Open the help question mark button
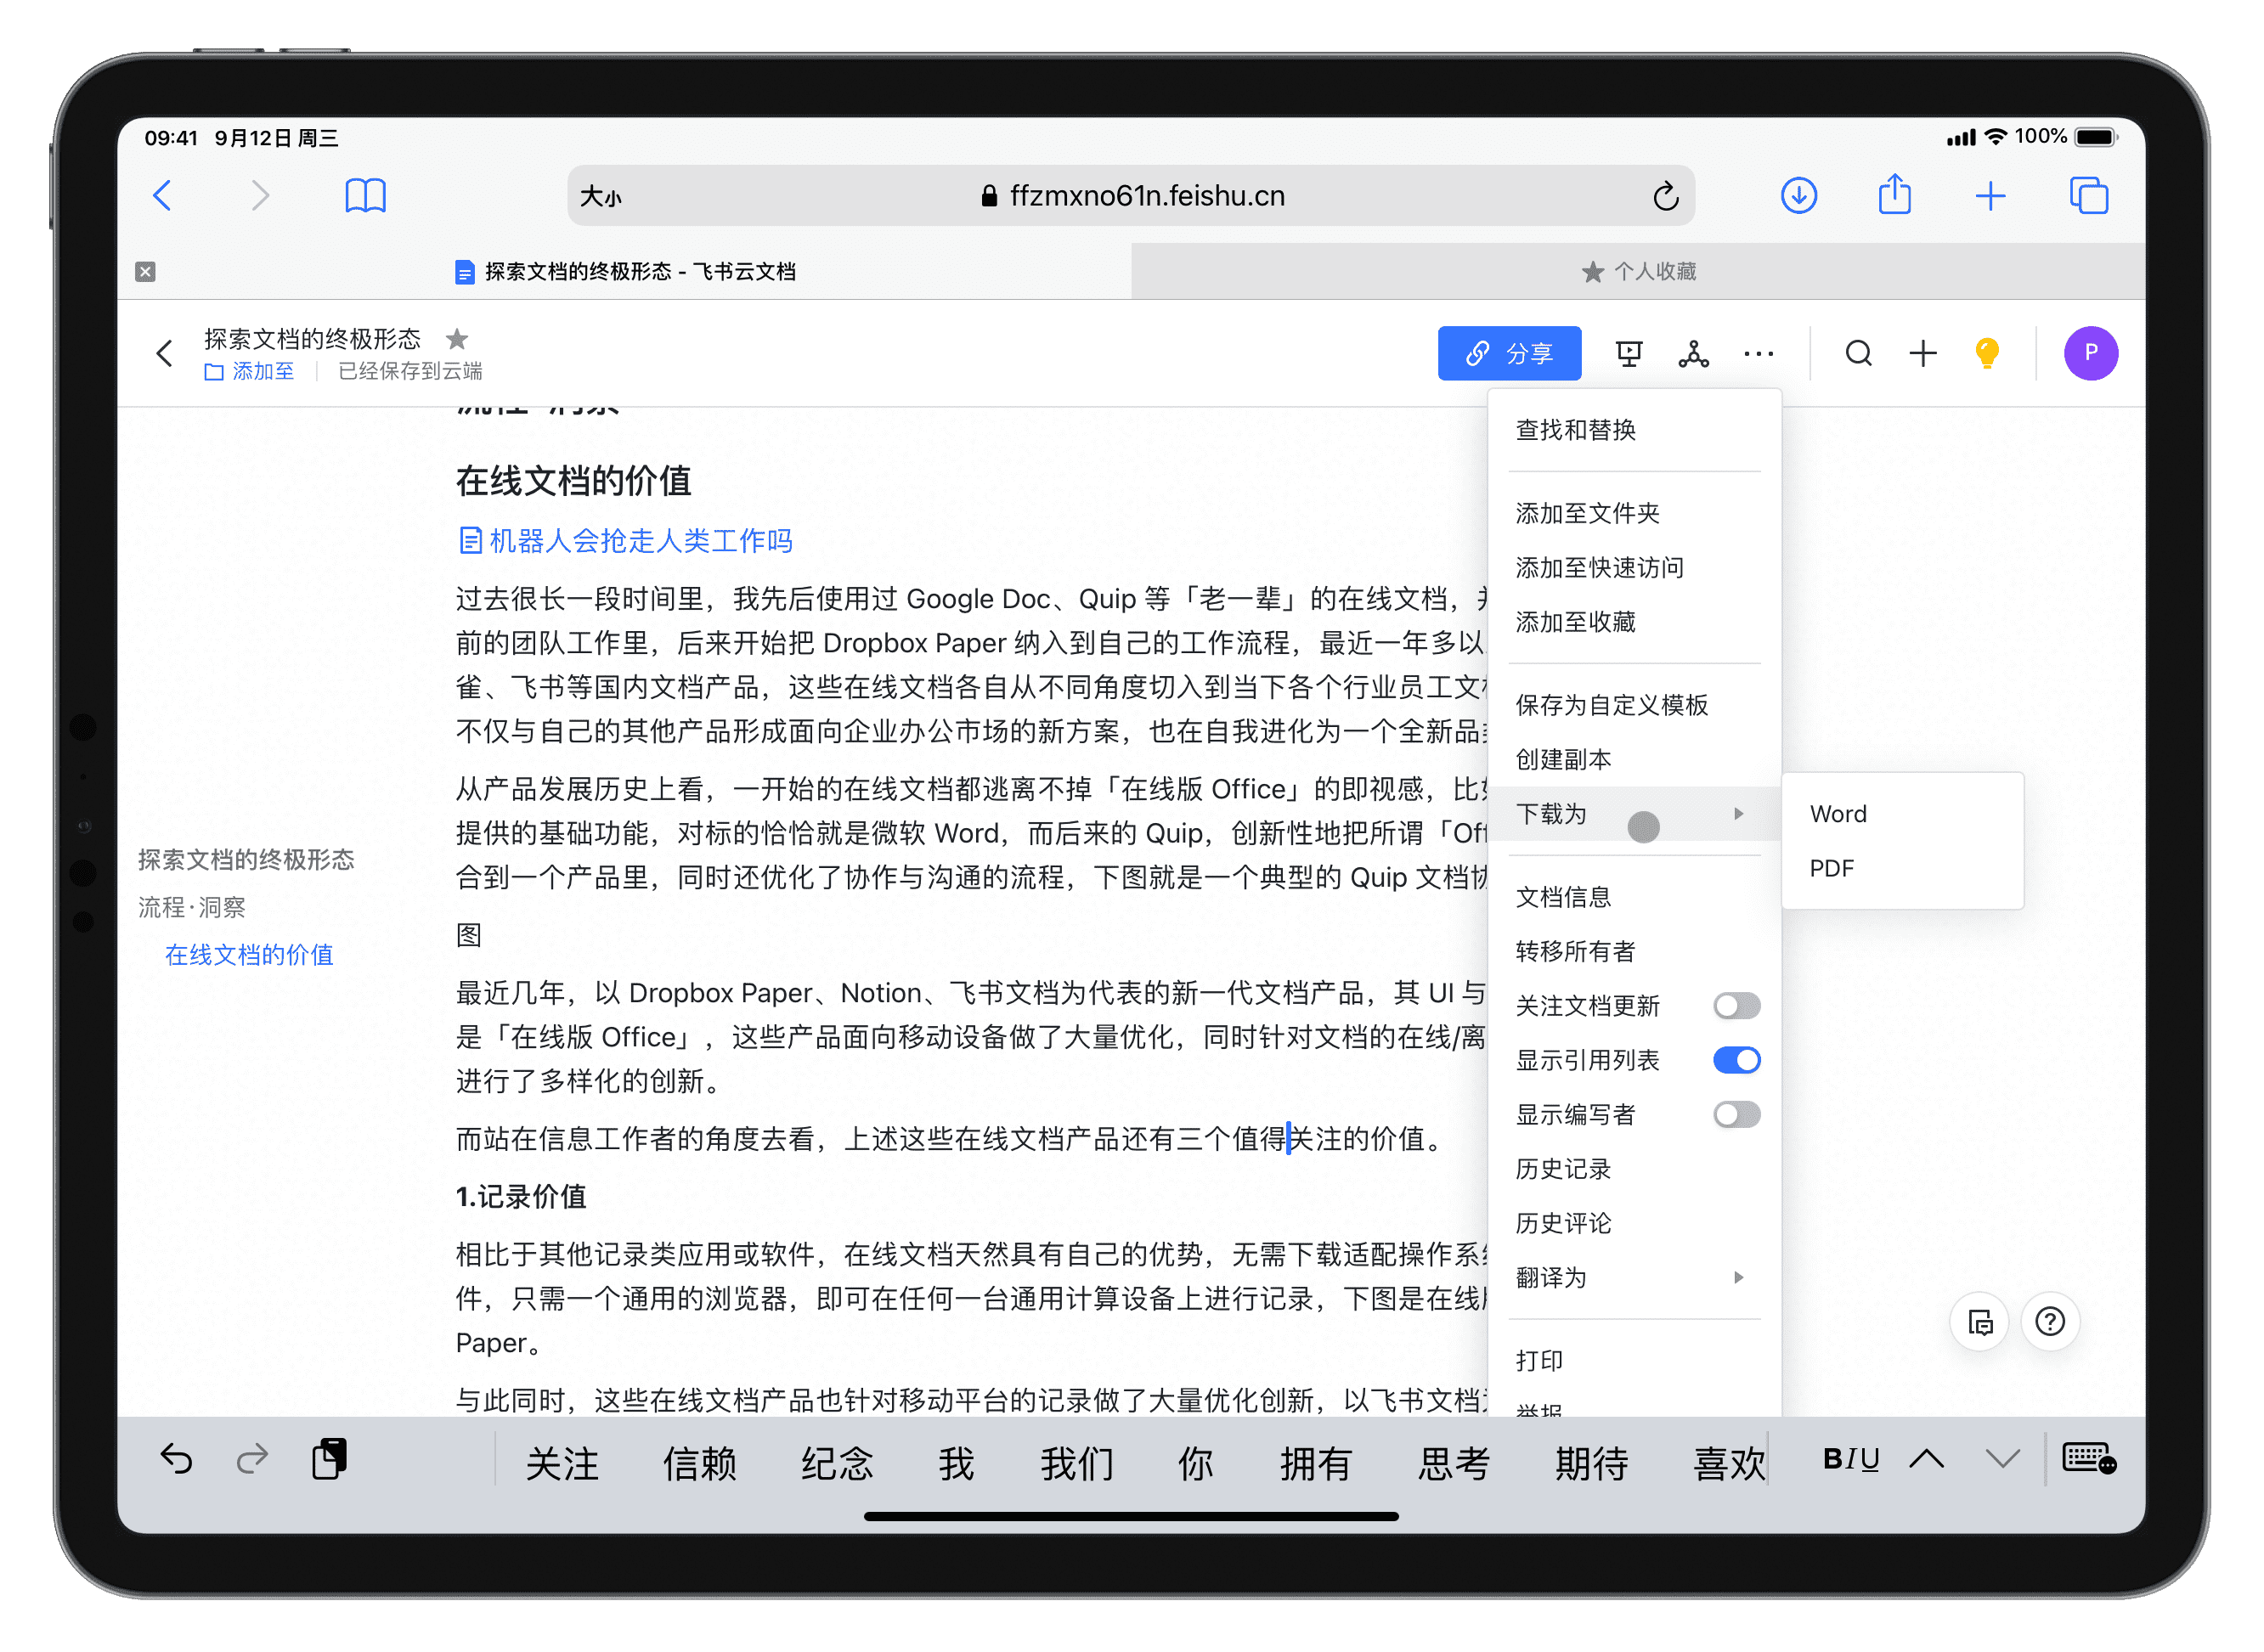The image size is (2264, 1652). pos(2050,1322)
